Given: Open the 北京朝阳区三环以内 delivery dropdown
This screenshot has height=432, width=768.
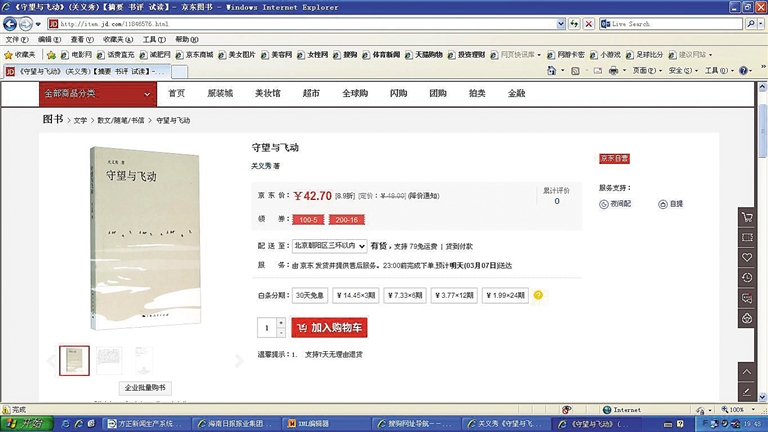Looking at the screenshot, I should 329,244.
